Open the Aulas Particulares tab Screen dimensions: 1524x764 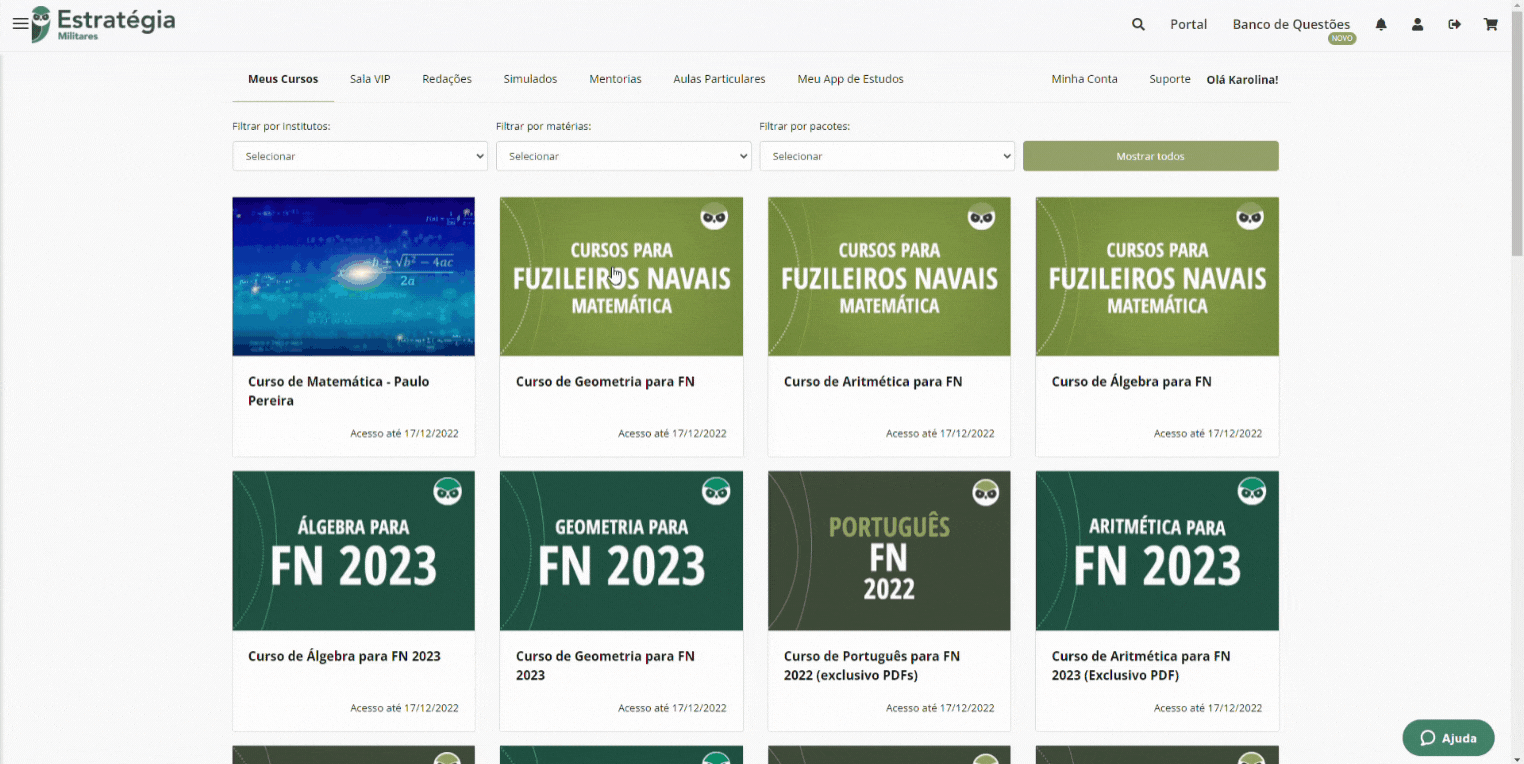(719, 79)
